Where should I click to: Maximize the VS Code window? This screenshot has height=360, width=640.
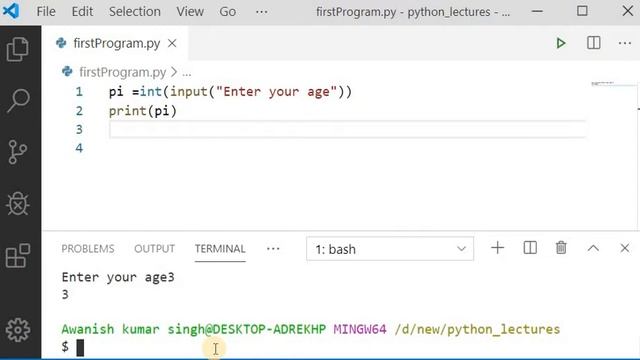pyautogui.click(x=582, y=11)
